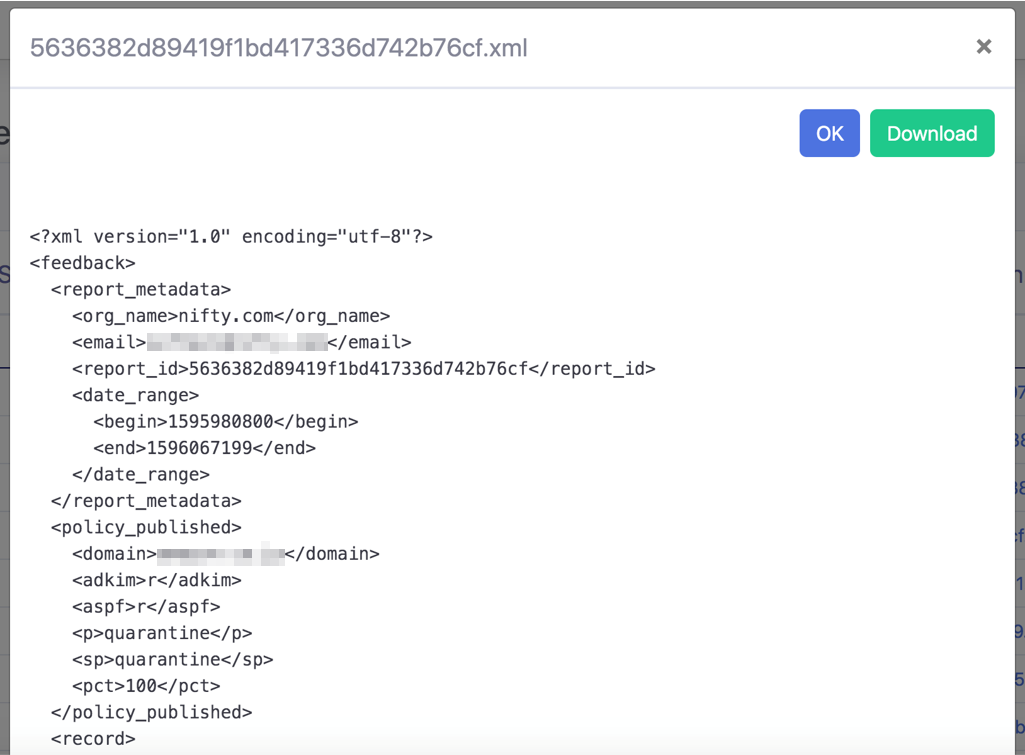The image size is (1025, 755).
Task: Click the closing report_metadata tag
Action: coord(146,501)
